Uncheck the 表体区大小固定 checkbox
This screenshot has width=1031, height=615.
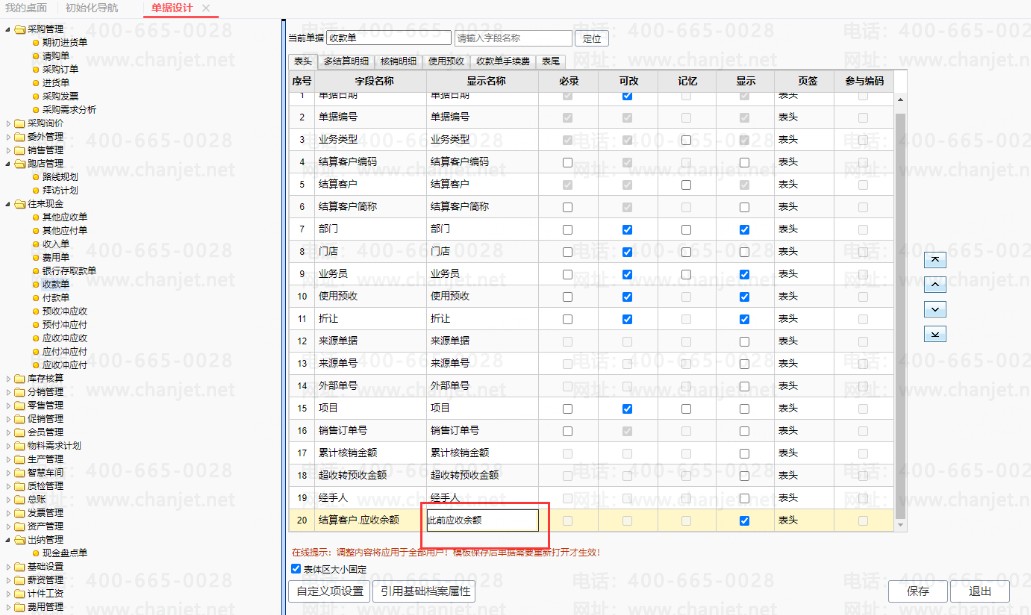(x=296, y=569)
